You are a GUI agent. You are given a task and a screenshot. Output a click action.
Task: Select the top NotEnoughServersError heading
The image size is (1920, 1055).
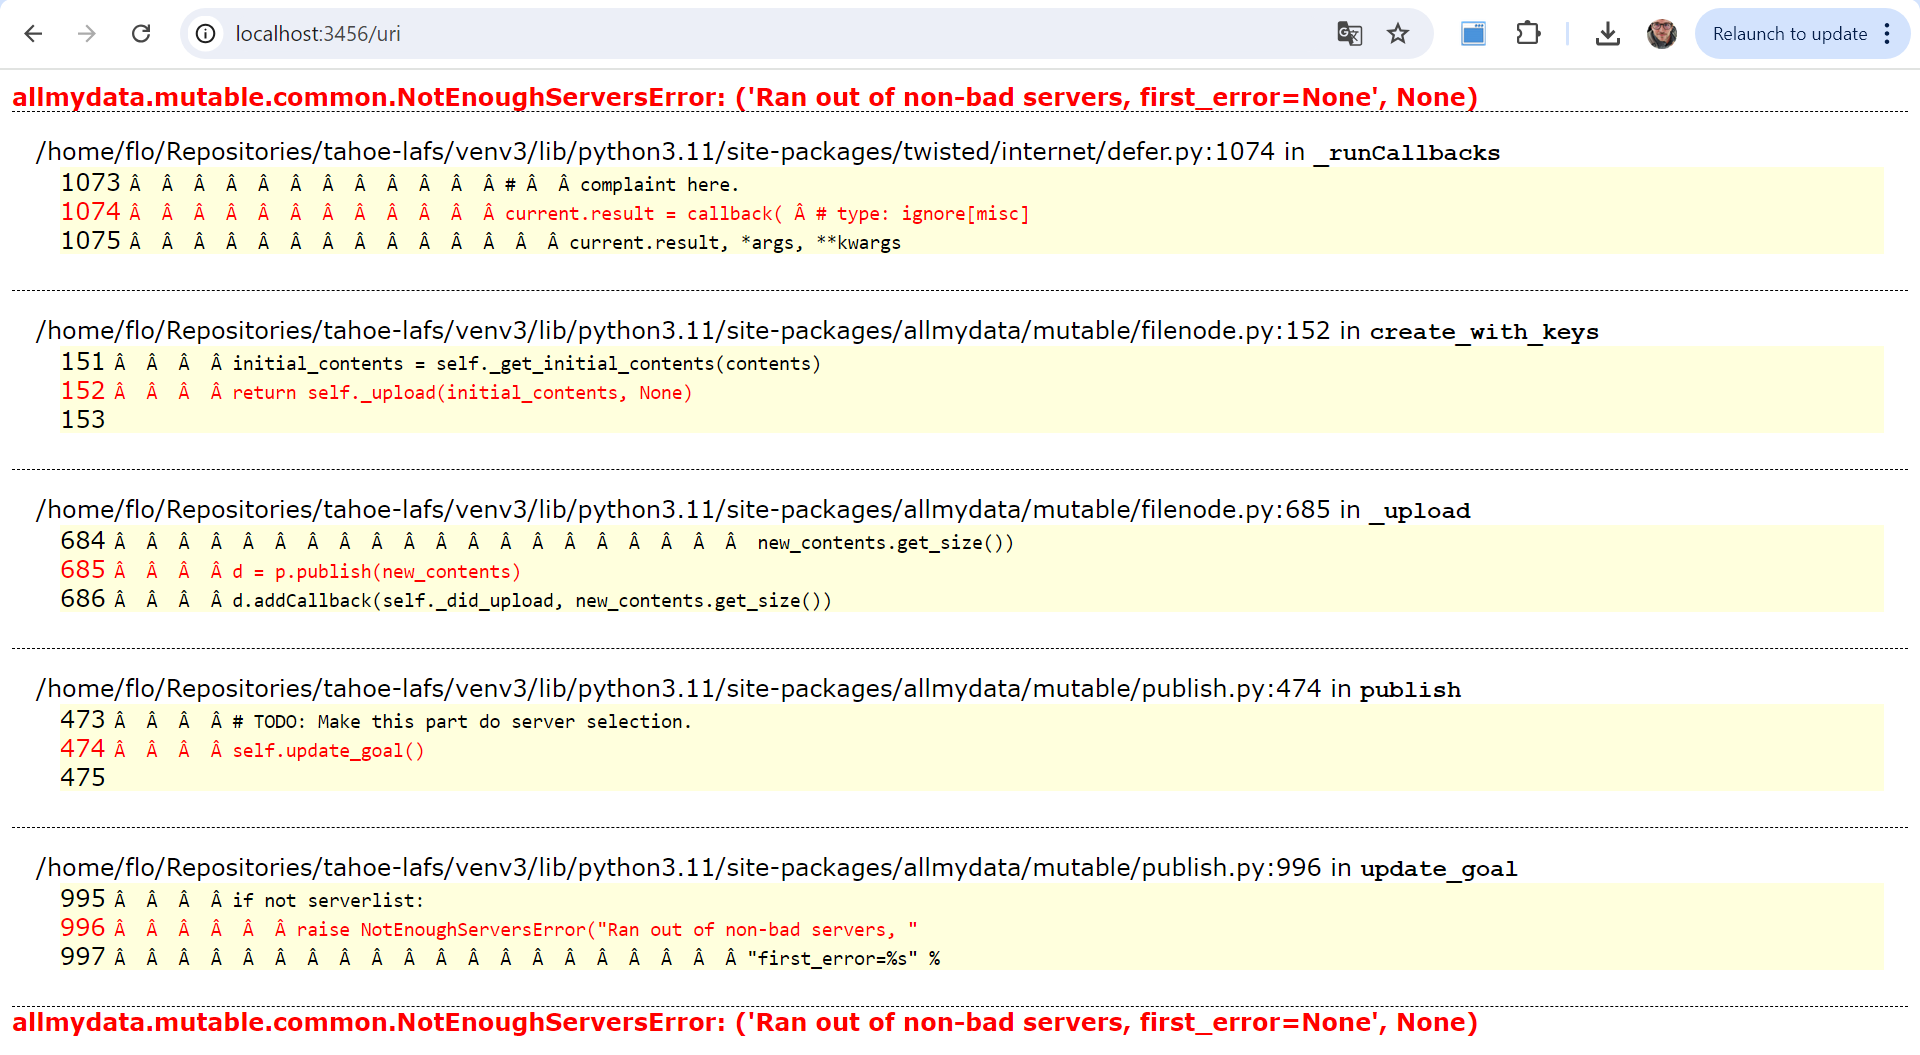coord(745,97)
